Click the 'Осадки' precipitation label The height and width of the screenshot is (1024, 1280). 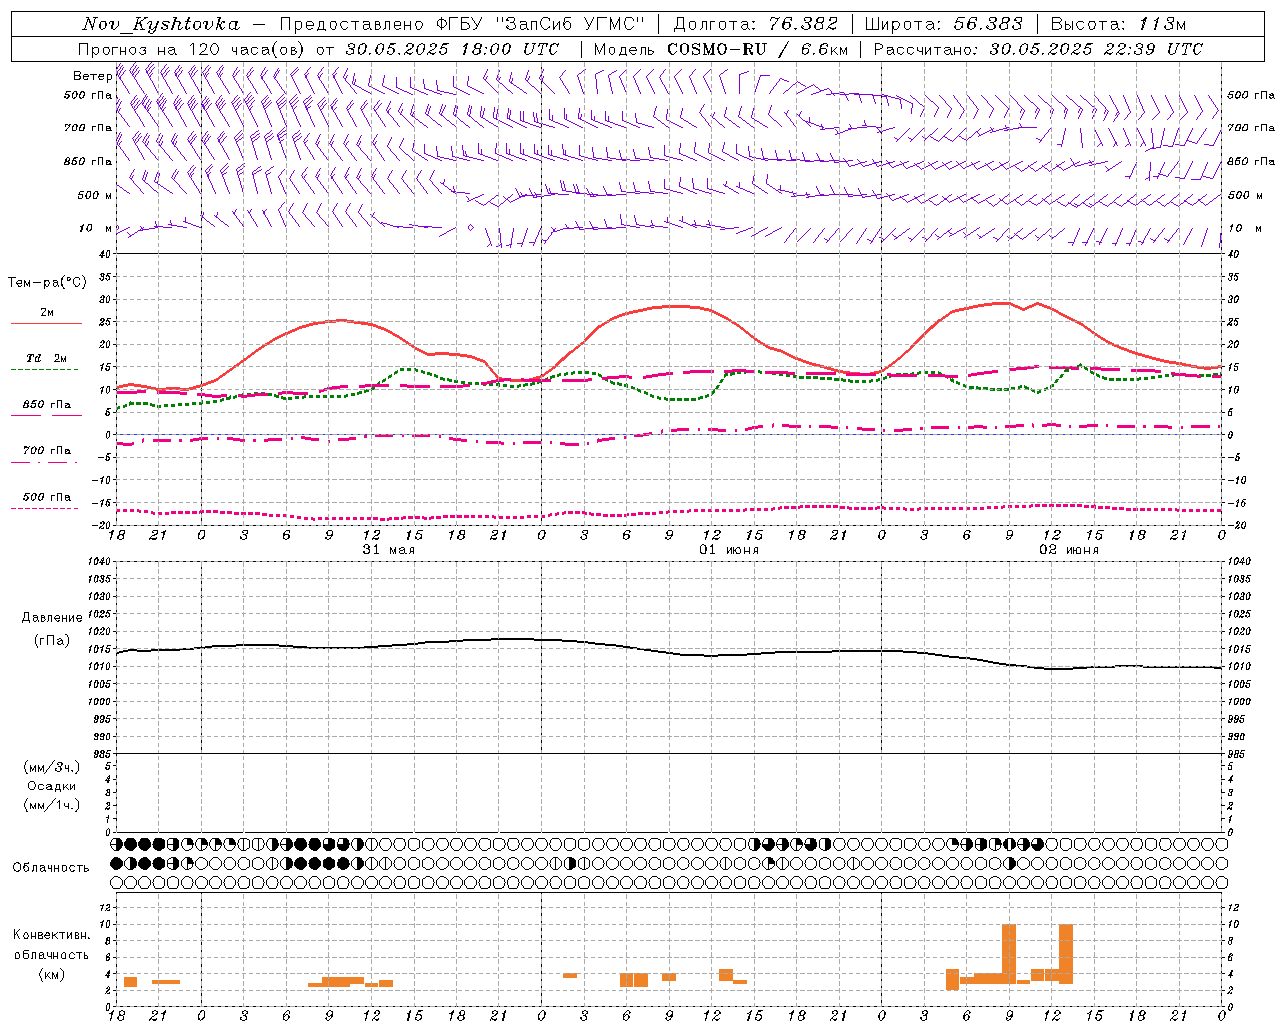click(x=51, y=786)
